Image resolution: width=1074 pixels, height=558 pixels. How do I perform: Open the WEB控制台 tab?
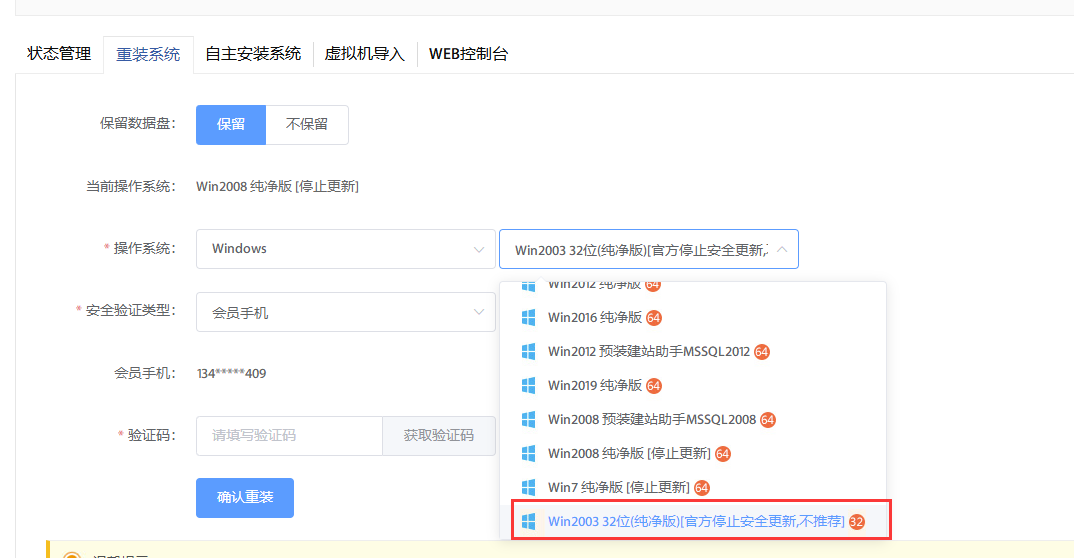tap(468, 54)
